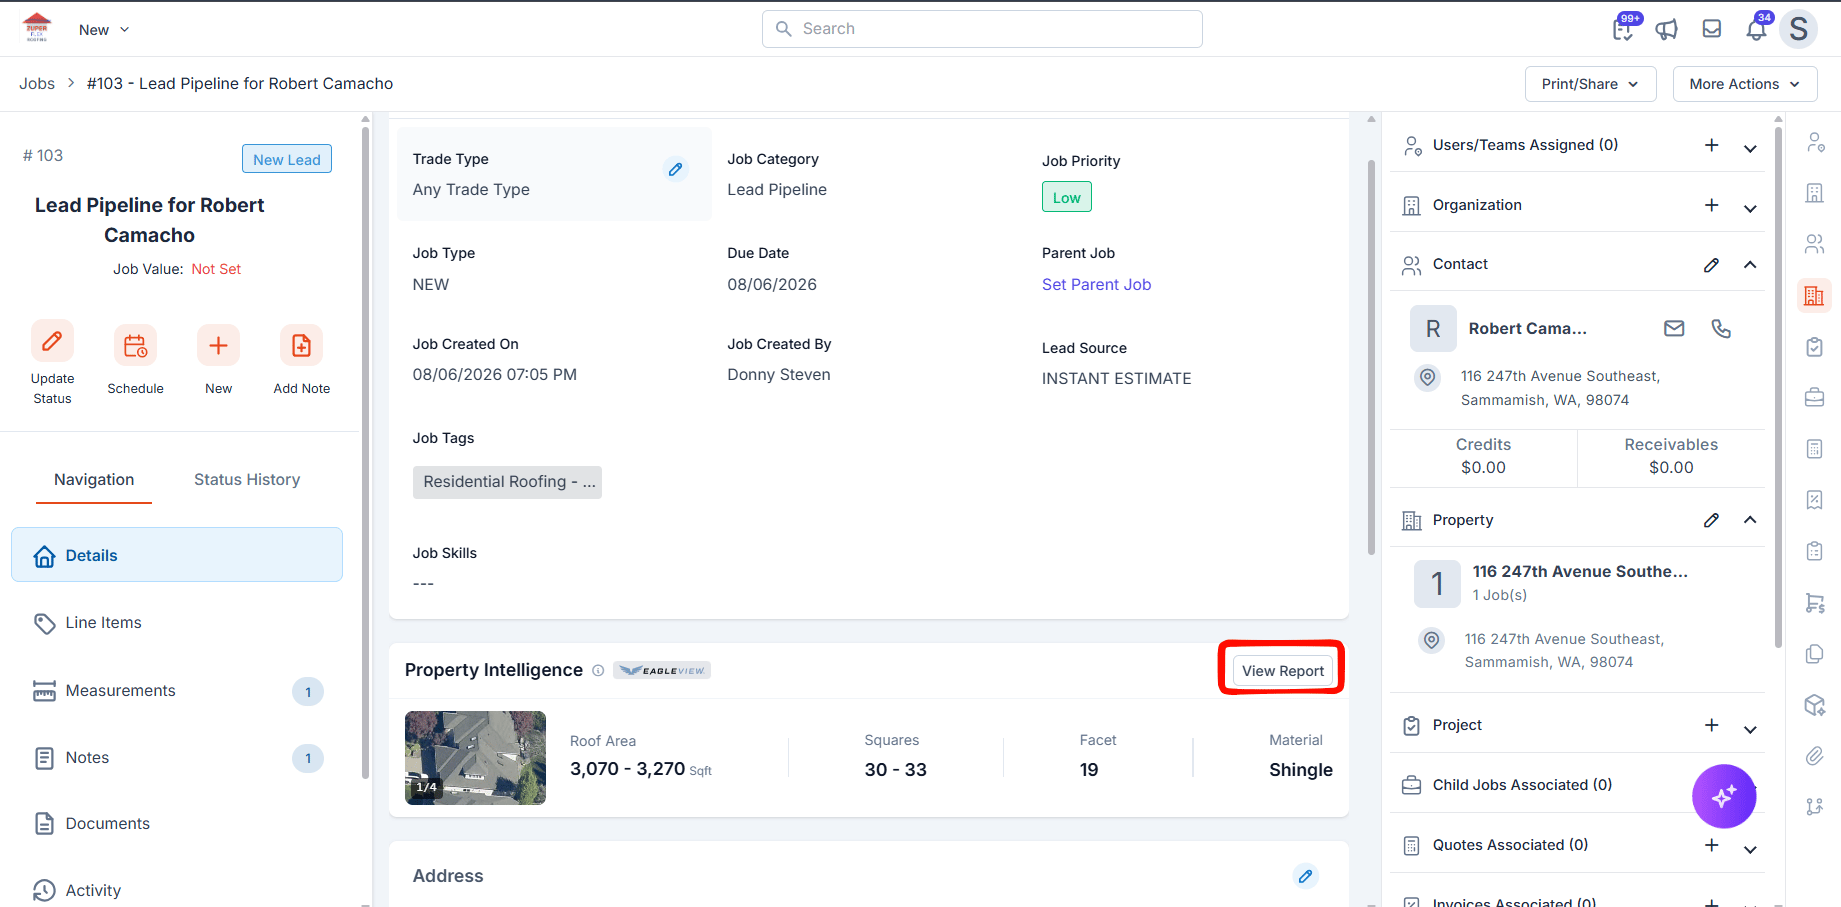The height and width of the screenshot is (907, 1841).
Task: Call Robert Camacho via phone icon
Action: pos(1721,328)
